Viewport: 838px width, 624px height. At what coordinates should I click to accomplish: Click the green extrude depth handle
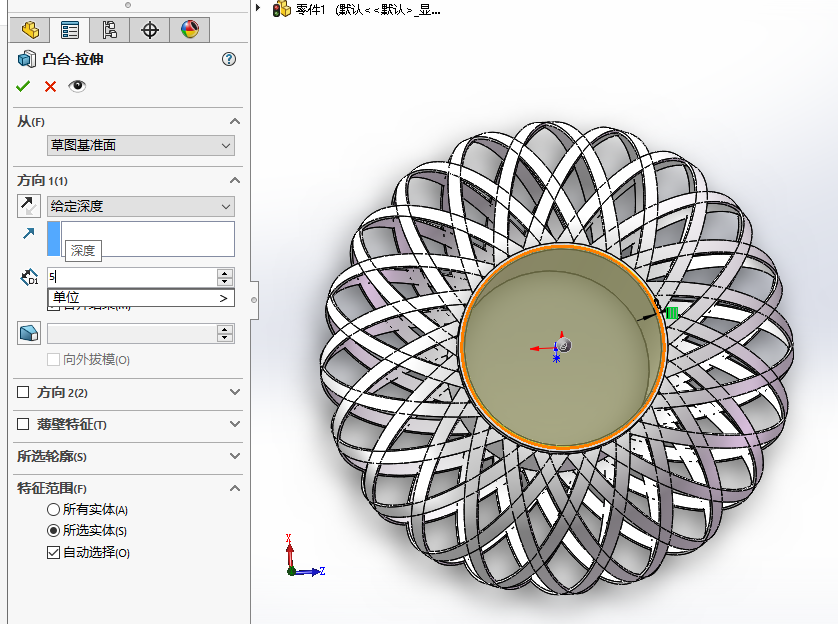point(672,313)
